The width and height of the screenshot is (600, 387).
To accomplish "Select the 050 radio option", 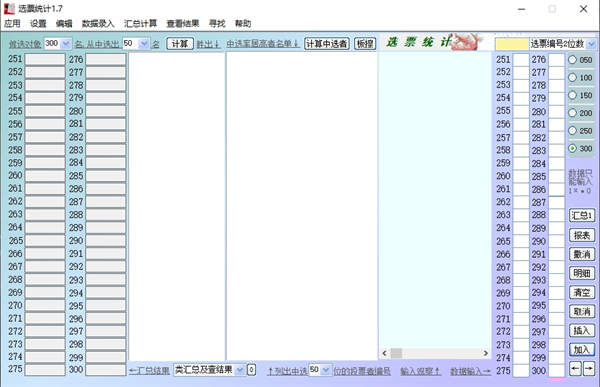I will coord(580,60).
